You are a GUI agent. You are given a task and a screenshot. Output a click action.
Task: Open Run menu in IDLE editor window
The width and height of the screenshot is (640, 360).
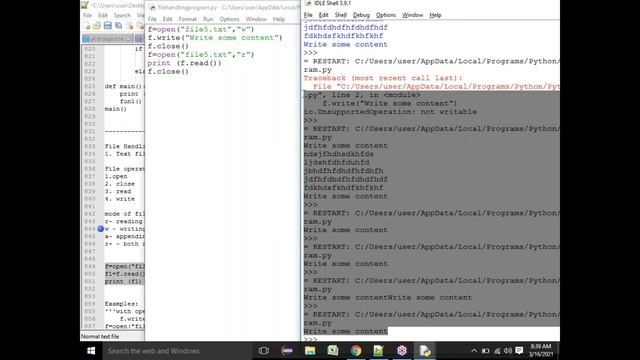tap(208, 19)
